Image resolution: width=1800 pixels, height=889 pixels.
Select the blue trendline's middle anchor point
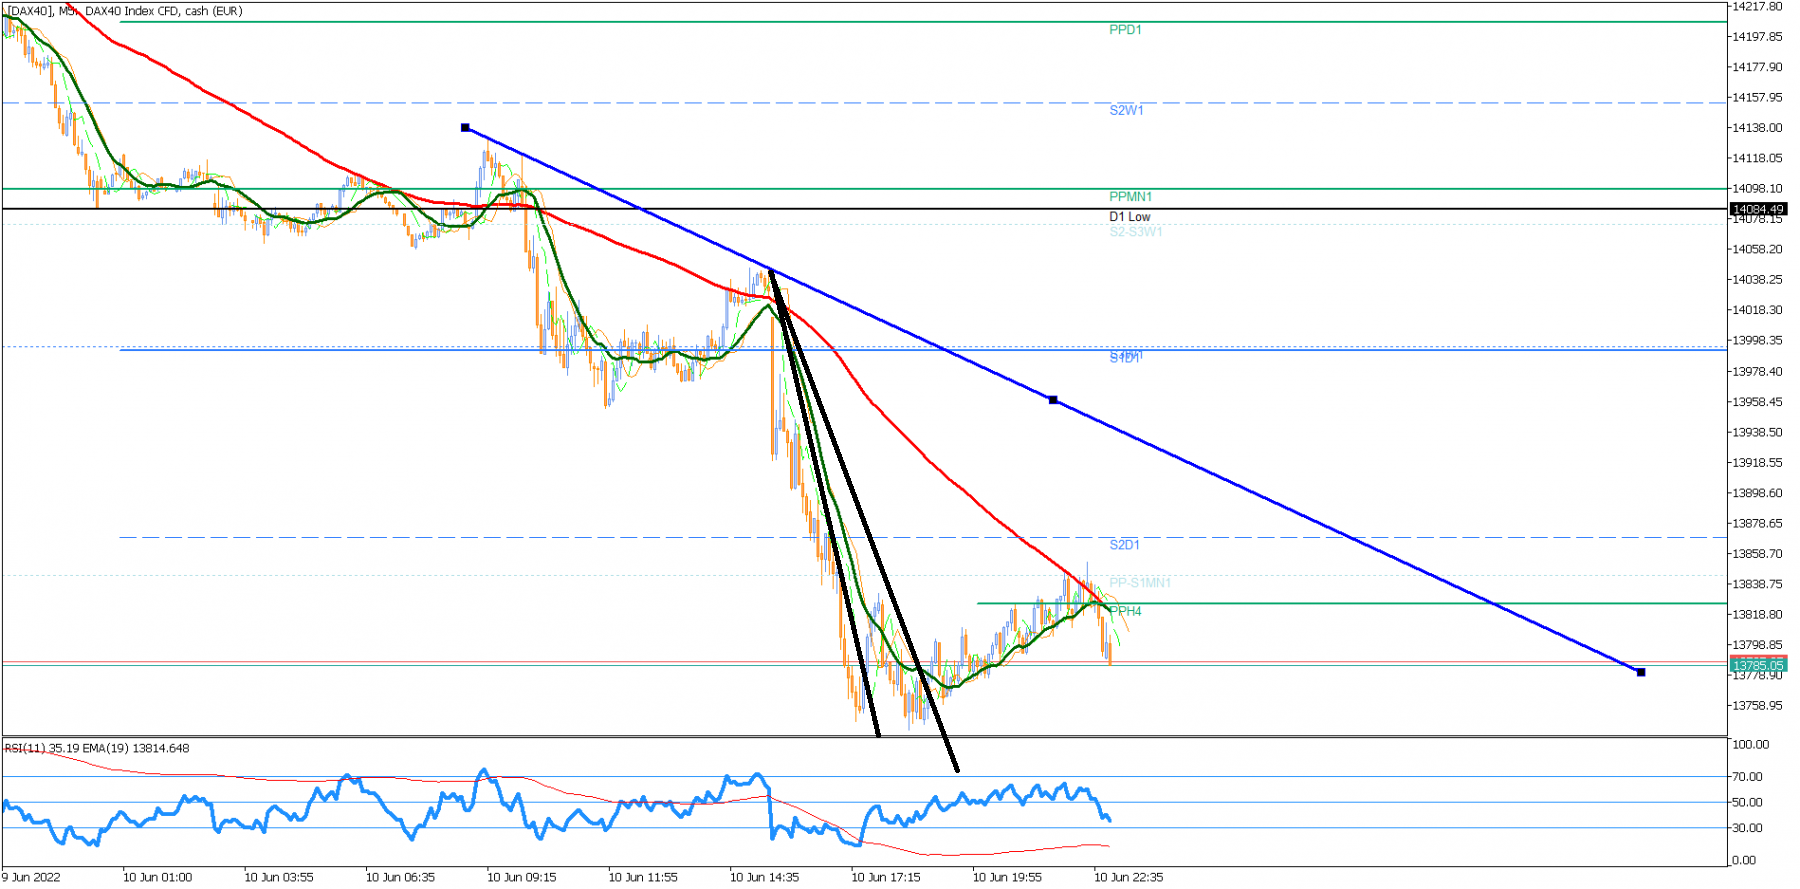(x=1053, y=400)
